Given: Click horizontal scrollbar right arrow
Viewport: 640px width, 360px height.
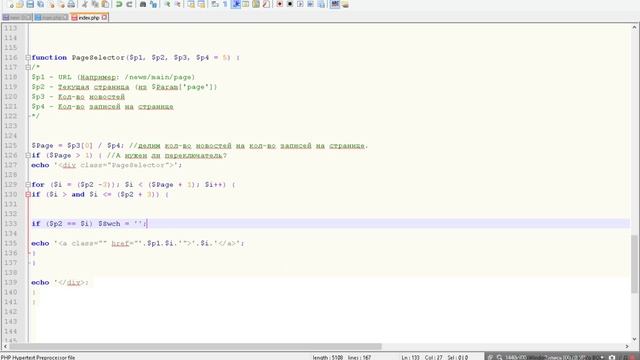Looking at the screenshot, I should (627, 347).
